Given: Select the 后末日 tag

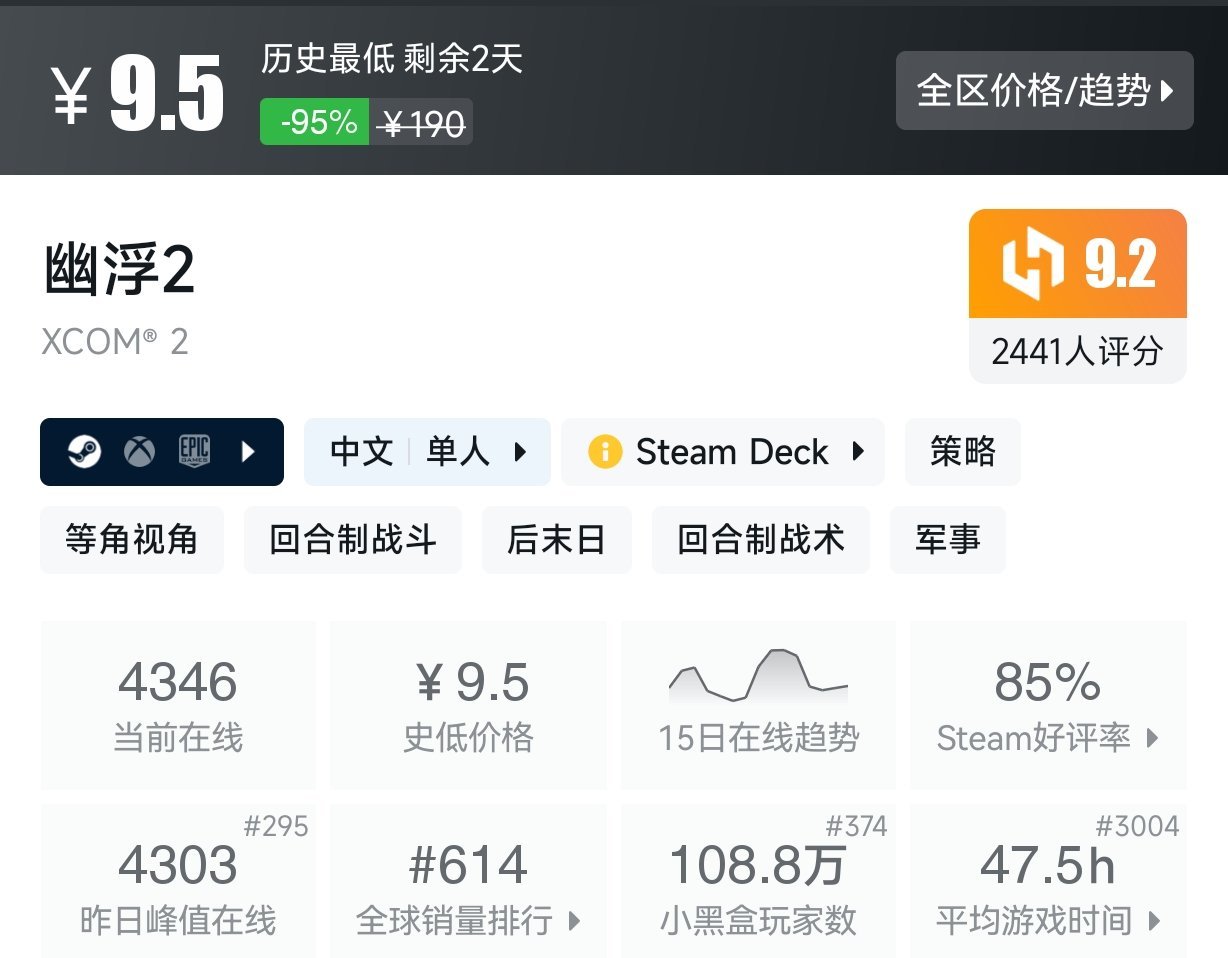Looking at the screenshot, I should 556,540.
